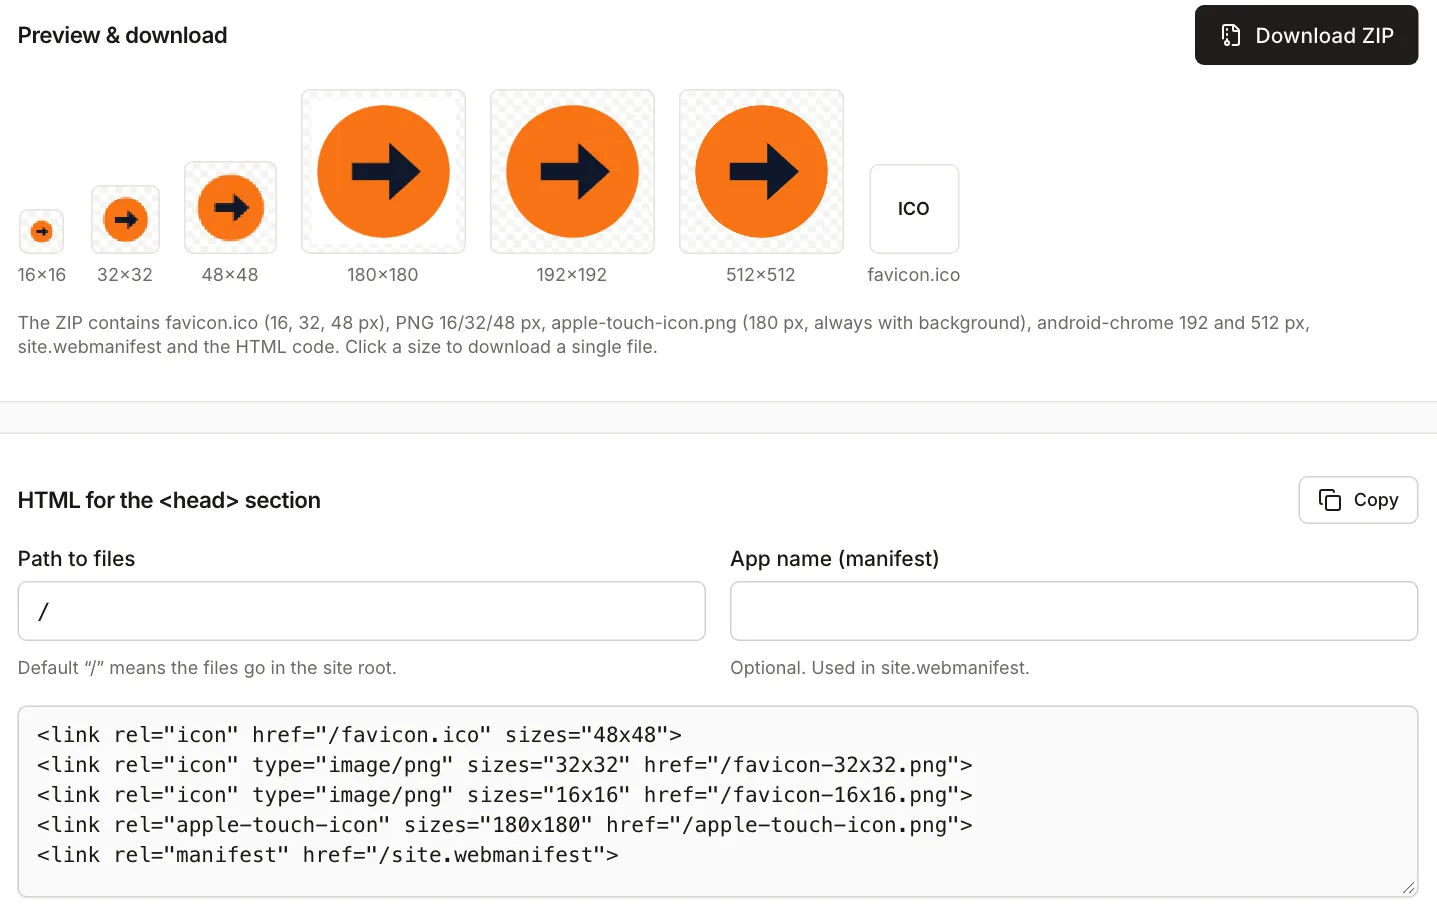Click the 48×48 size label

230,275
